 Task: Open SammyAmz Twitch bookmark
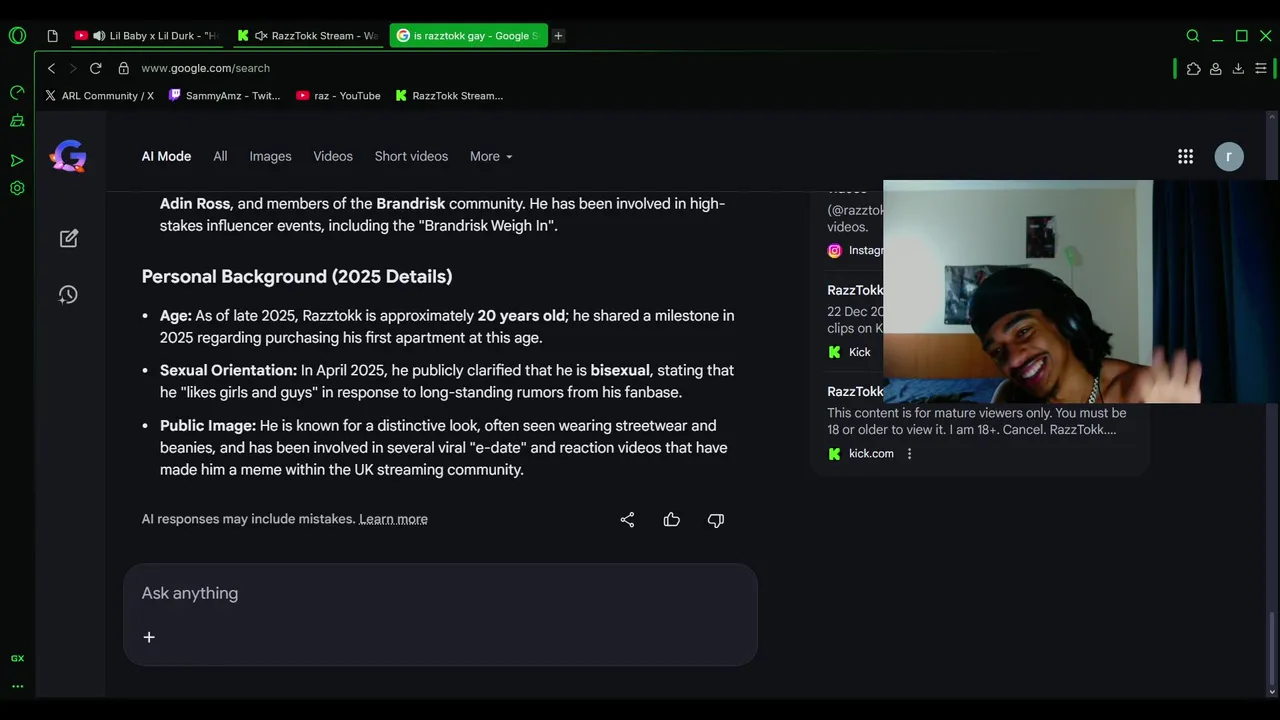pos(225,96)
